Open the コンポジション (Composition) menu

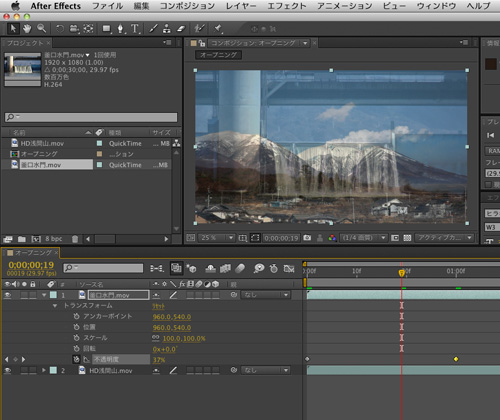click(x=187, y=6)
